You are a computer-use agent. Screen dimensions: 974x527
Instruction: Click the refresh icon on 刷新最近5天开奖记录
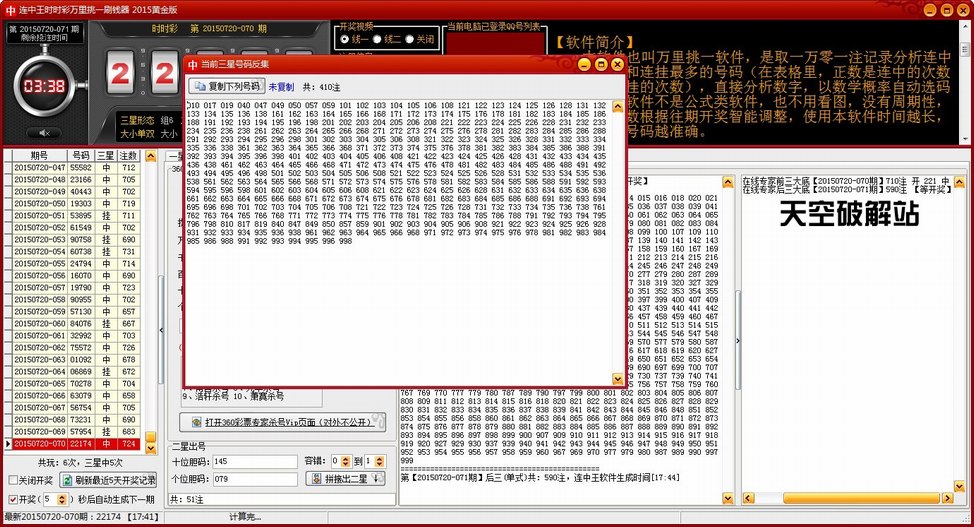pos(66,480)
